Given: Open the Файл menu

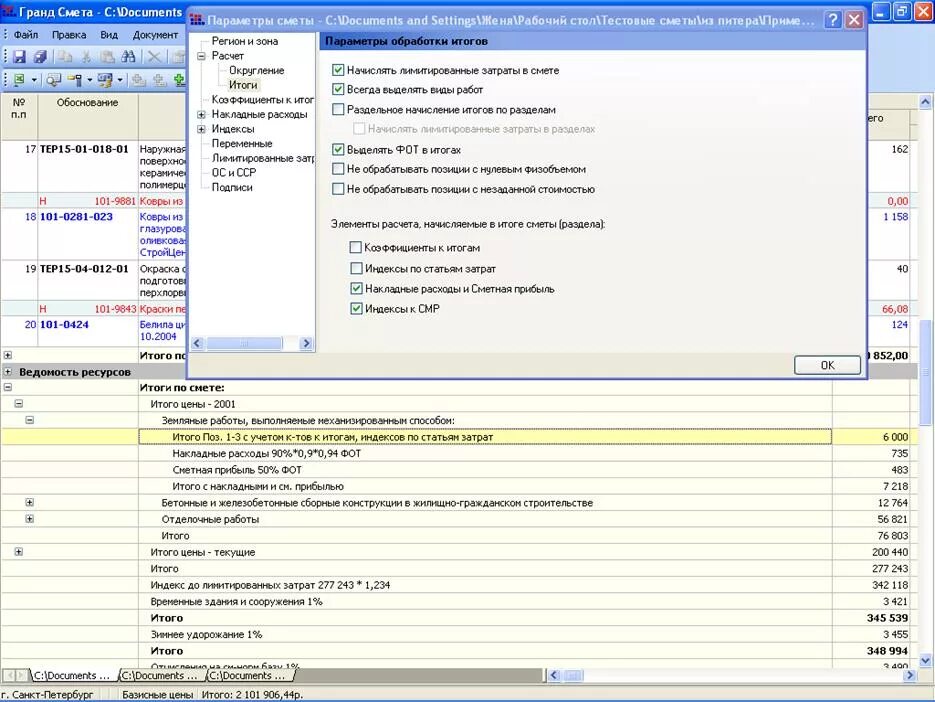Looking at the screenshot, I should click(x=26, y=35).
